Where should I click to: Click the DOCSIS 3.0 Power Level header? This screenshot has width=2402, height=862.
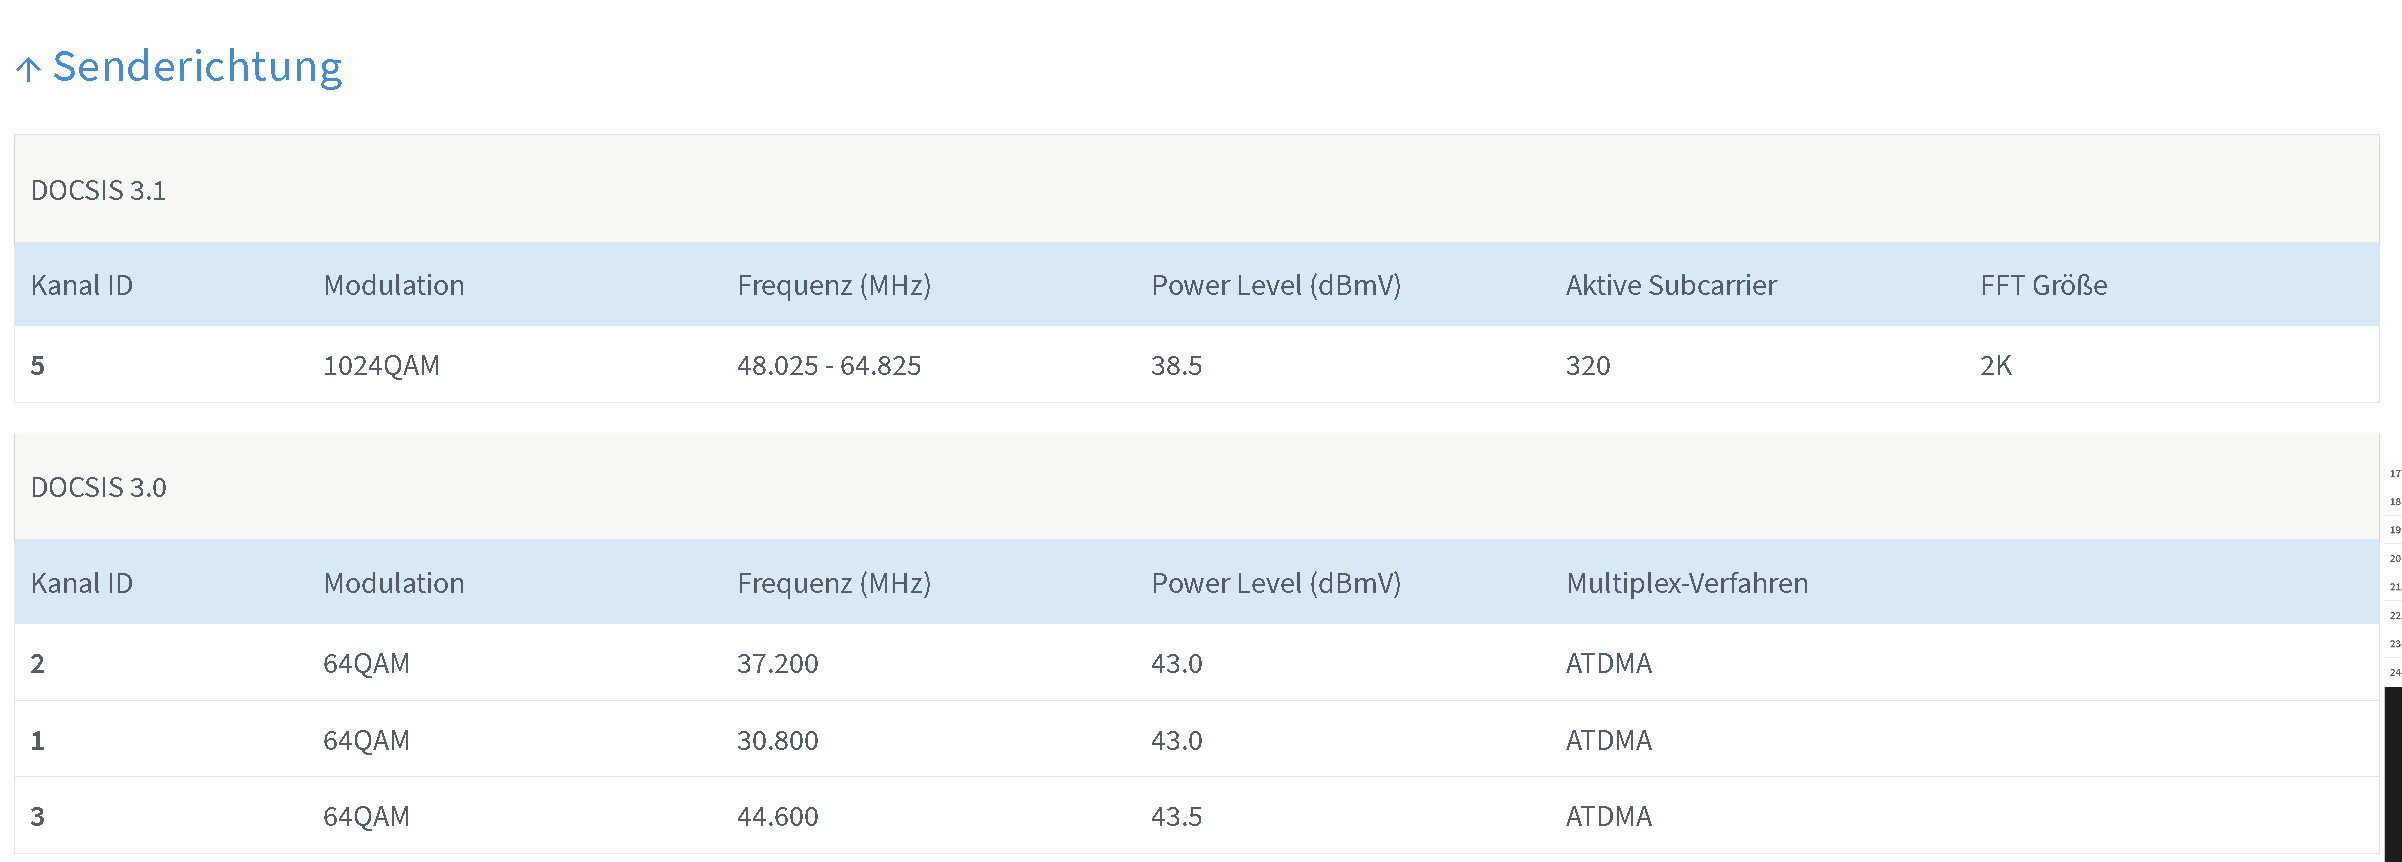coord(1276,583)
